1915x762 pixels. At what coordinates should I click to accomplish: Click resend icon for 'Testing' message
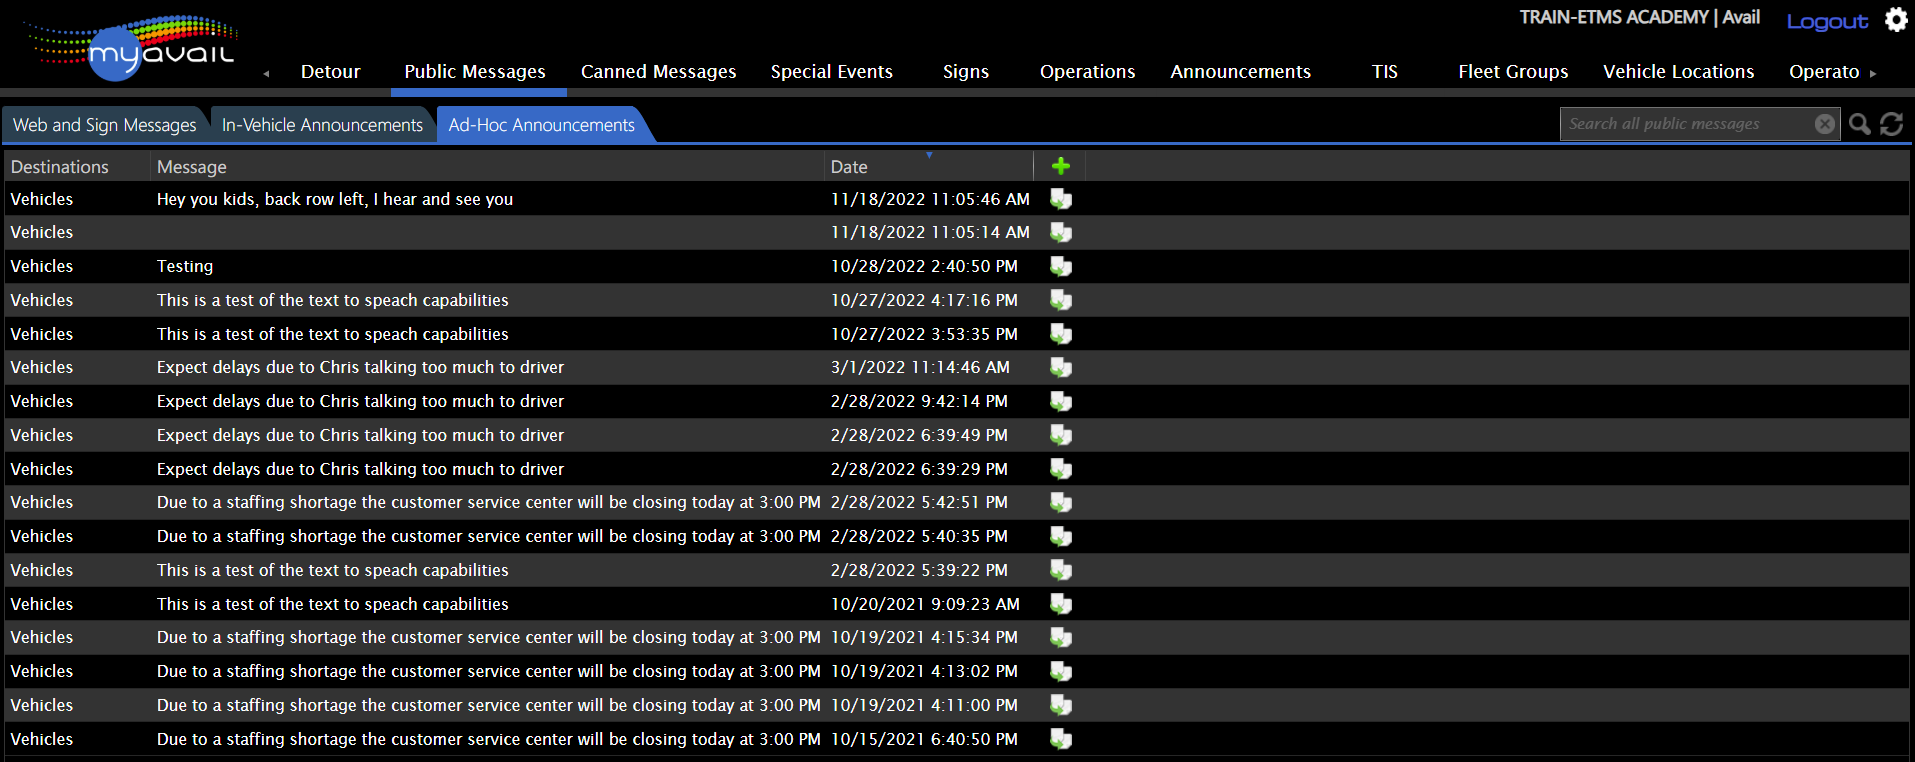click(1061, 266)
